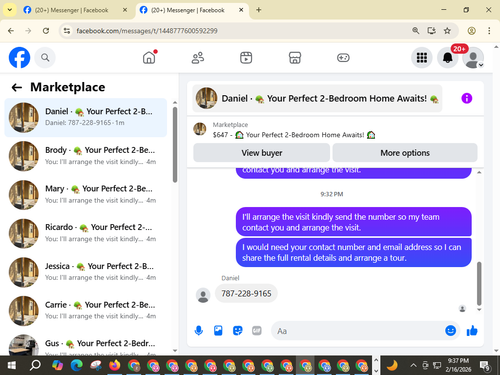500x375 pixels.
Task: Click the View buyer button
Action: click(x=262, y=153)
